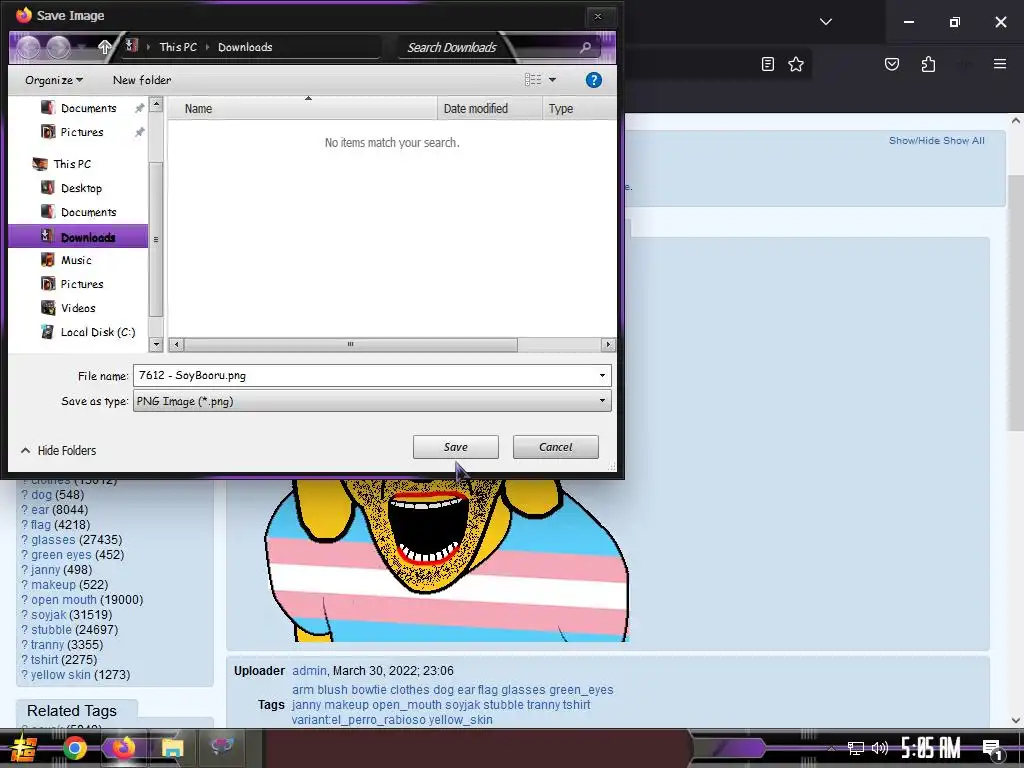
Task: Click the File name text field
Action: [364, 376]
